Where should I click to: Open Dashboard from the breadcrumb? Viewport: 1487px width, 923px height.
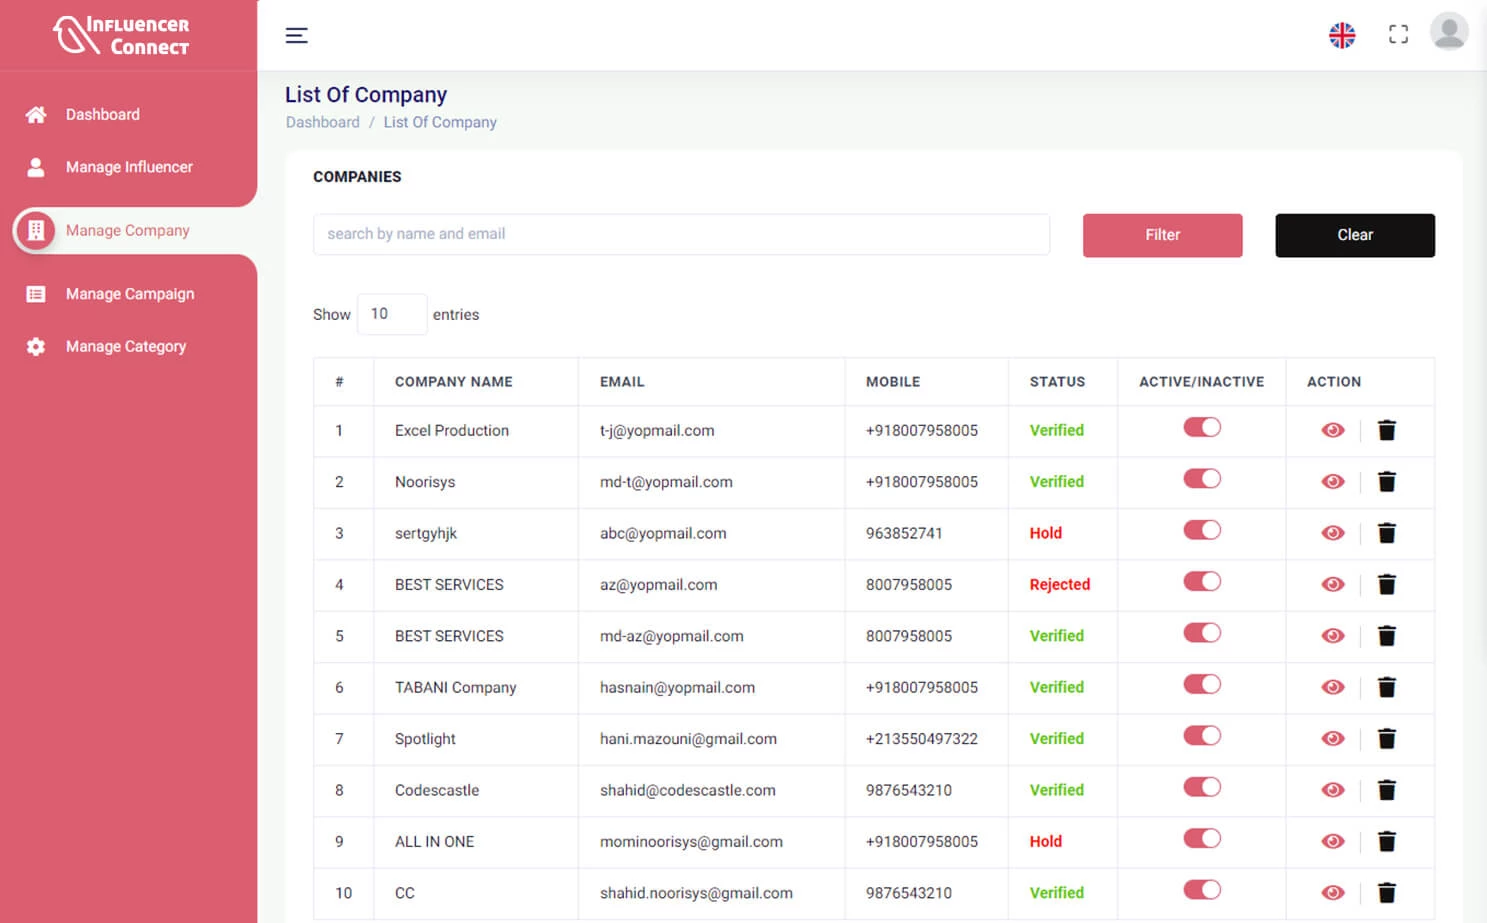[x=322, y=121]
